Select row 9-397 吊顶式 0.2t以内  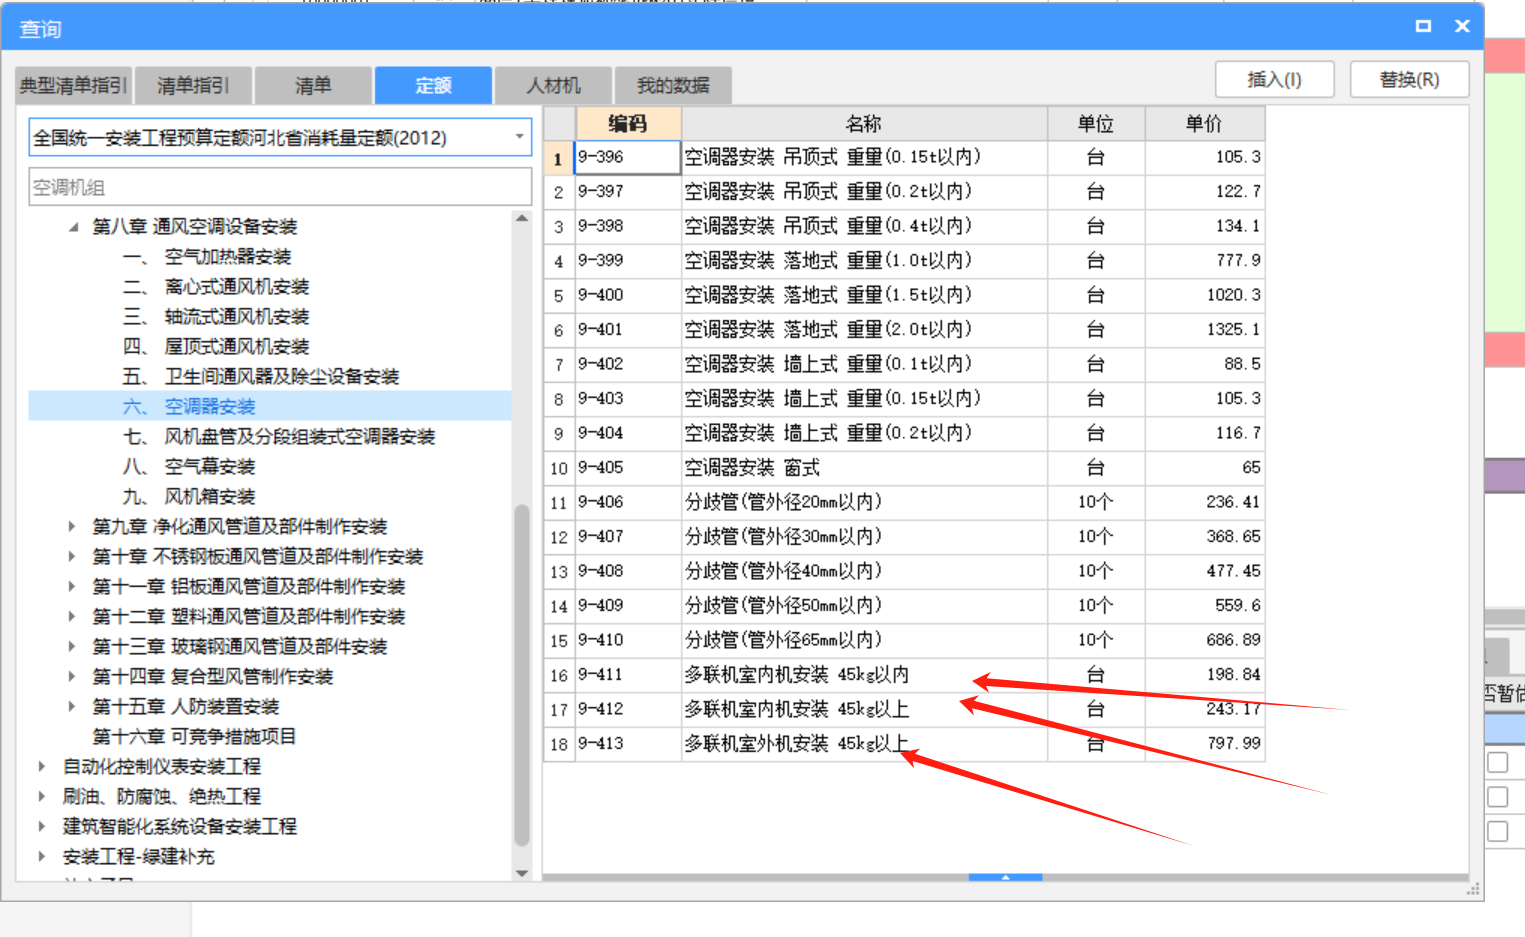coord(904,192)
